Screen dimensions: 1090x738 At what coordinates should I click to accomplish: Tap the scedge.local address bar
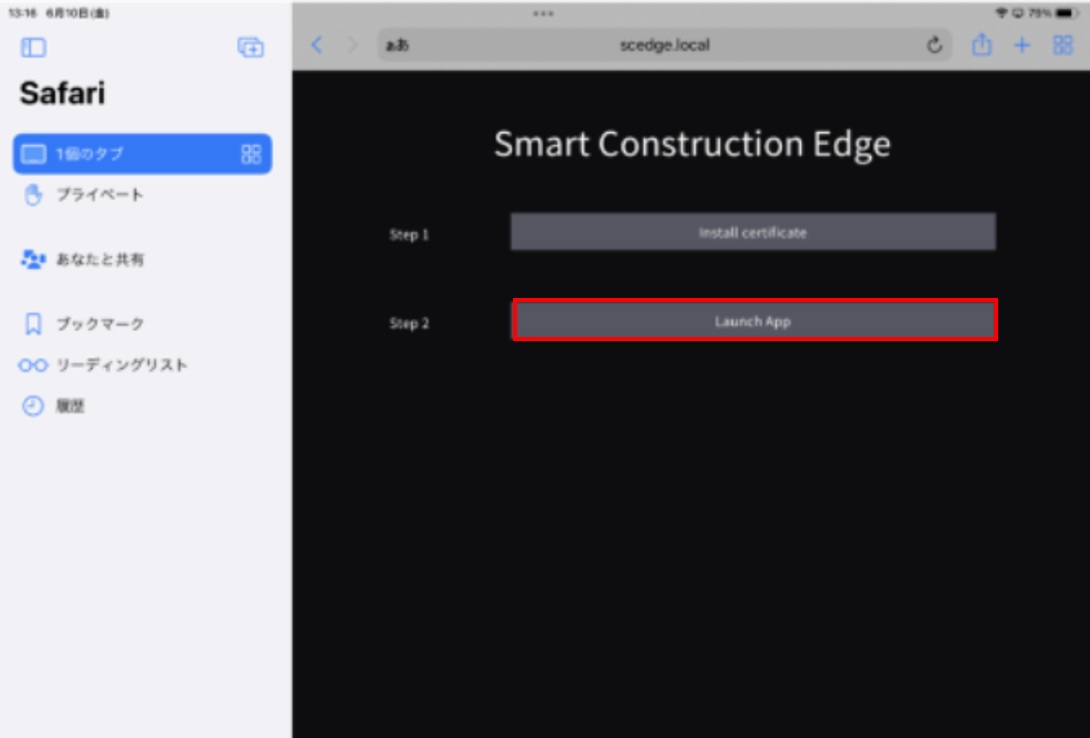(665, 45)
